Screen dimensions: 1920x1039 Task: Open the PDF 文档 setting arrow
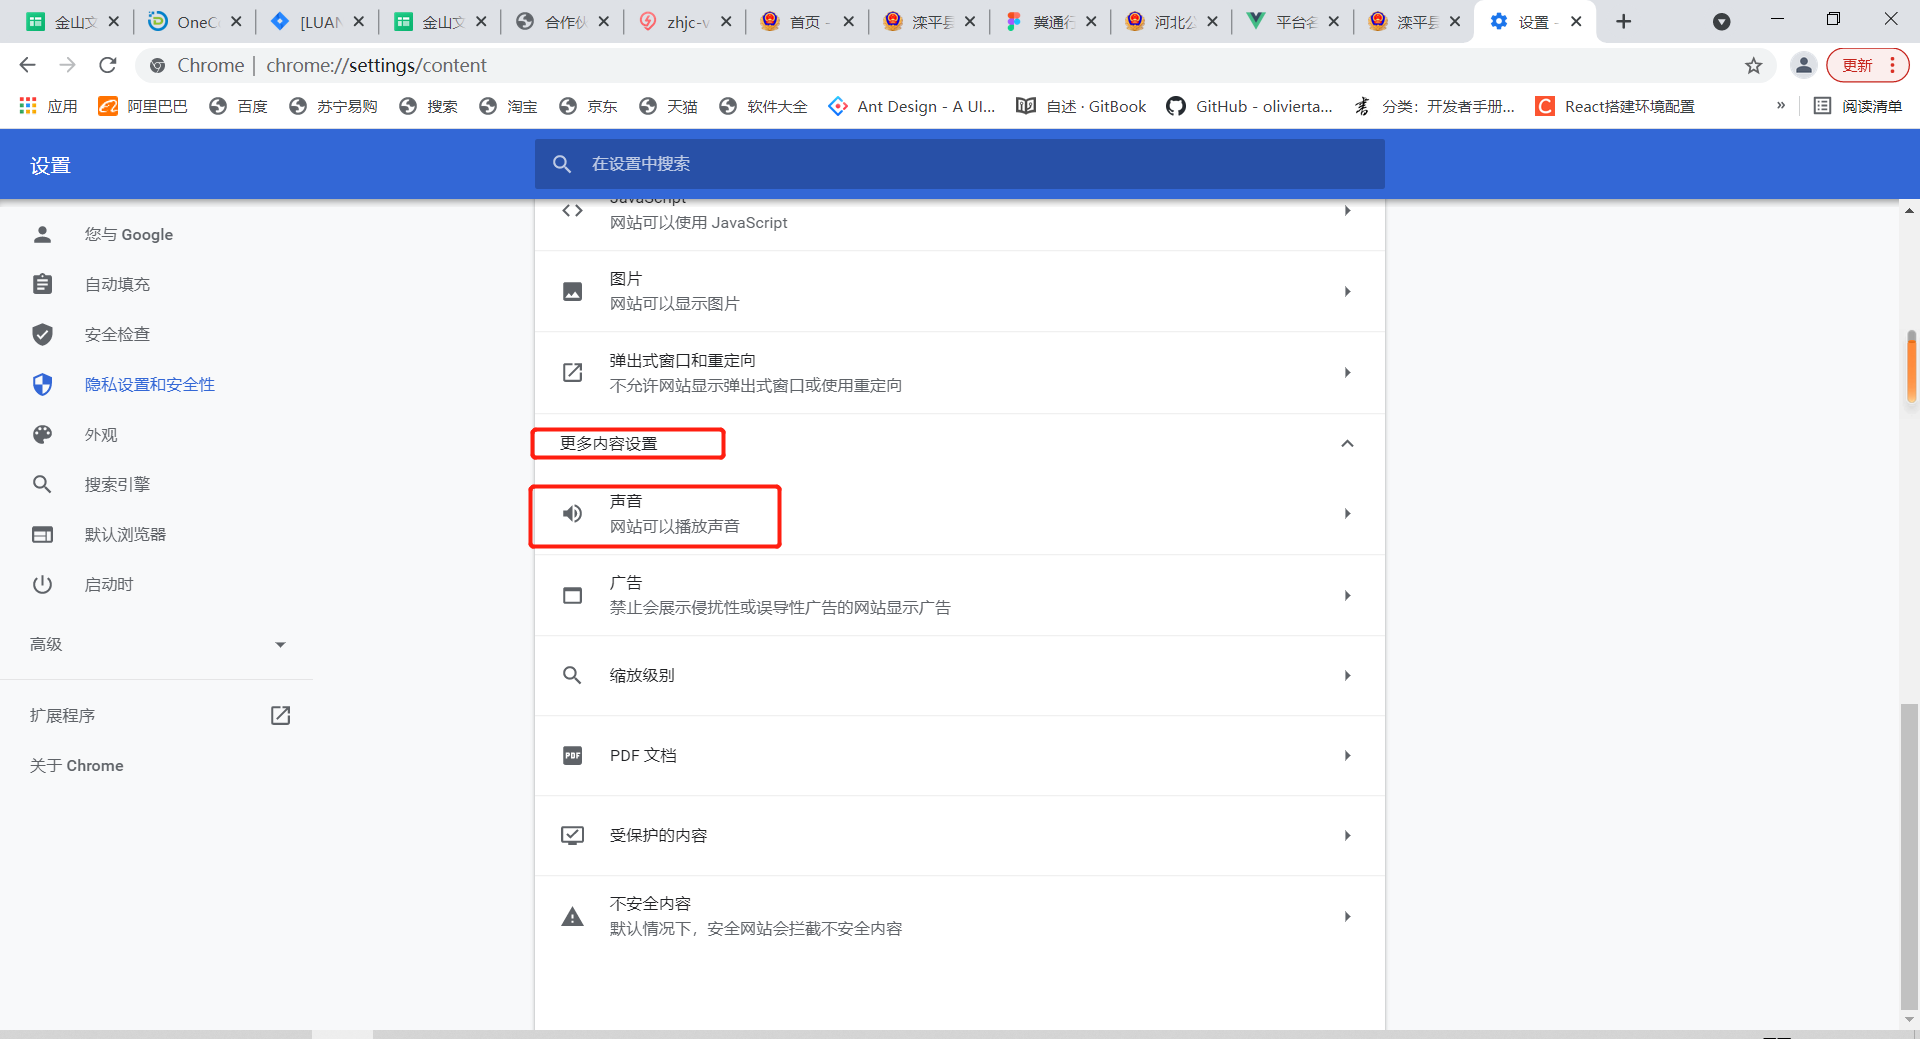pyautogui.click(x=1348, y=755)
